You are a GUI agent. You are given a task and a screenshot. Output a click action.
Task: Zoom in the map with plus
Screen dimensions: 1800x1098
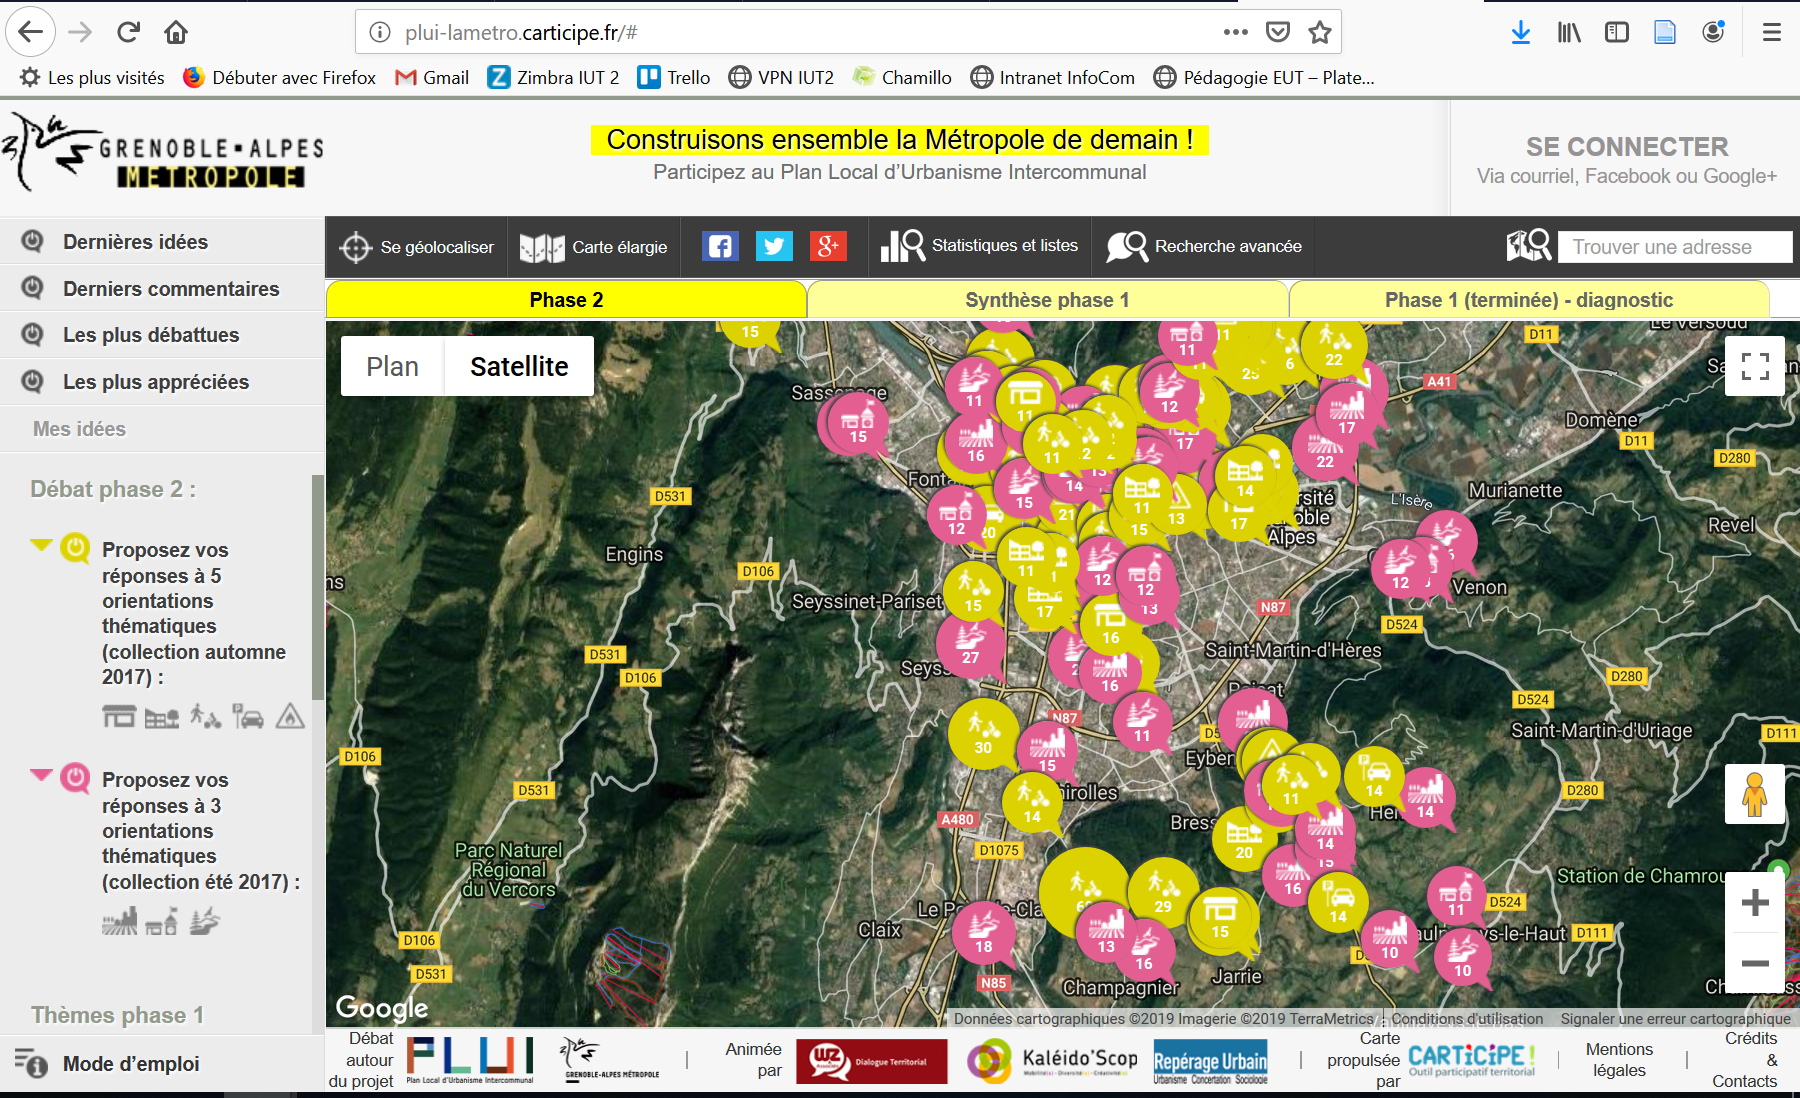[x=1755, y=903]
